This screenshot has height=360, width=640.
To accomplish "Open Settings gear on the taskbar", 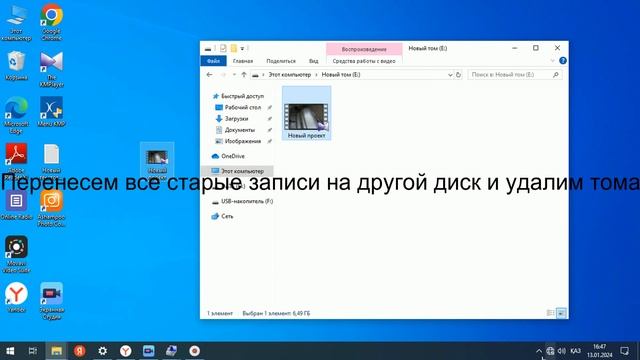I will click(x=102, y=351).
